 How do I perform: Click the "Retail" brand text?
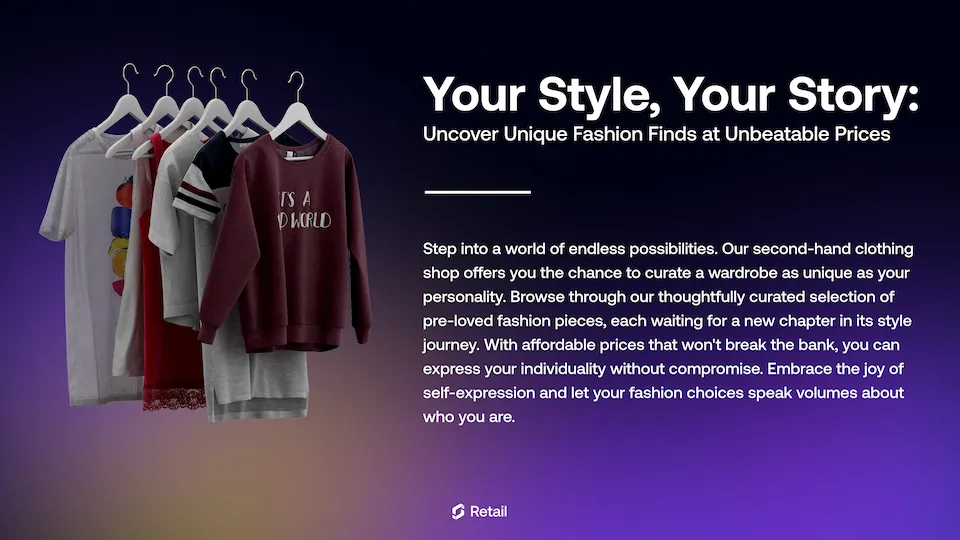tap(489, 512)
